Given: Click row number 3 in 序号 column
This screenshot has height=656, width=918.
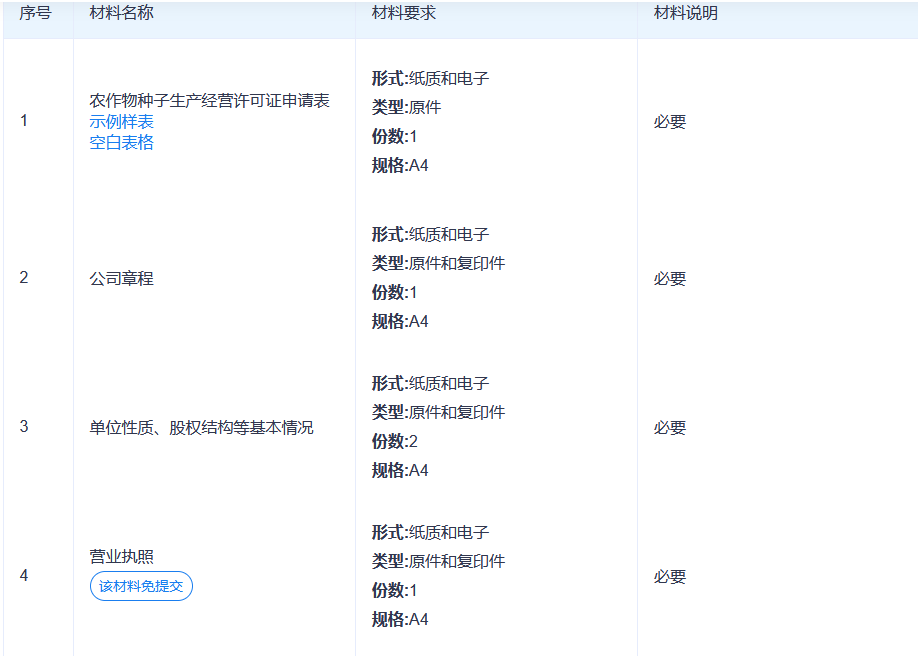Looking at the screenshot, I should click(23, 426).
